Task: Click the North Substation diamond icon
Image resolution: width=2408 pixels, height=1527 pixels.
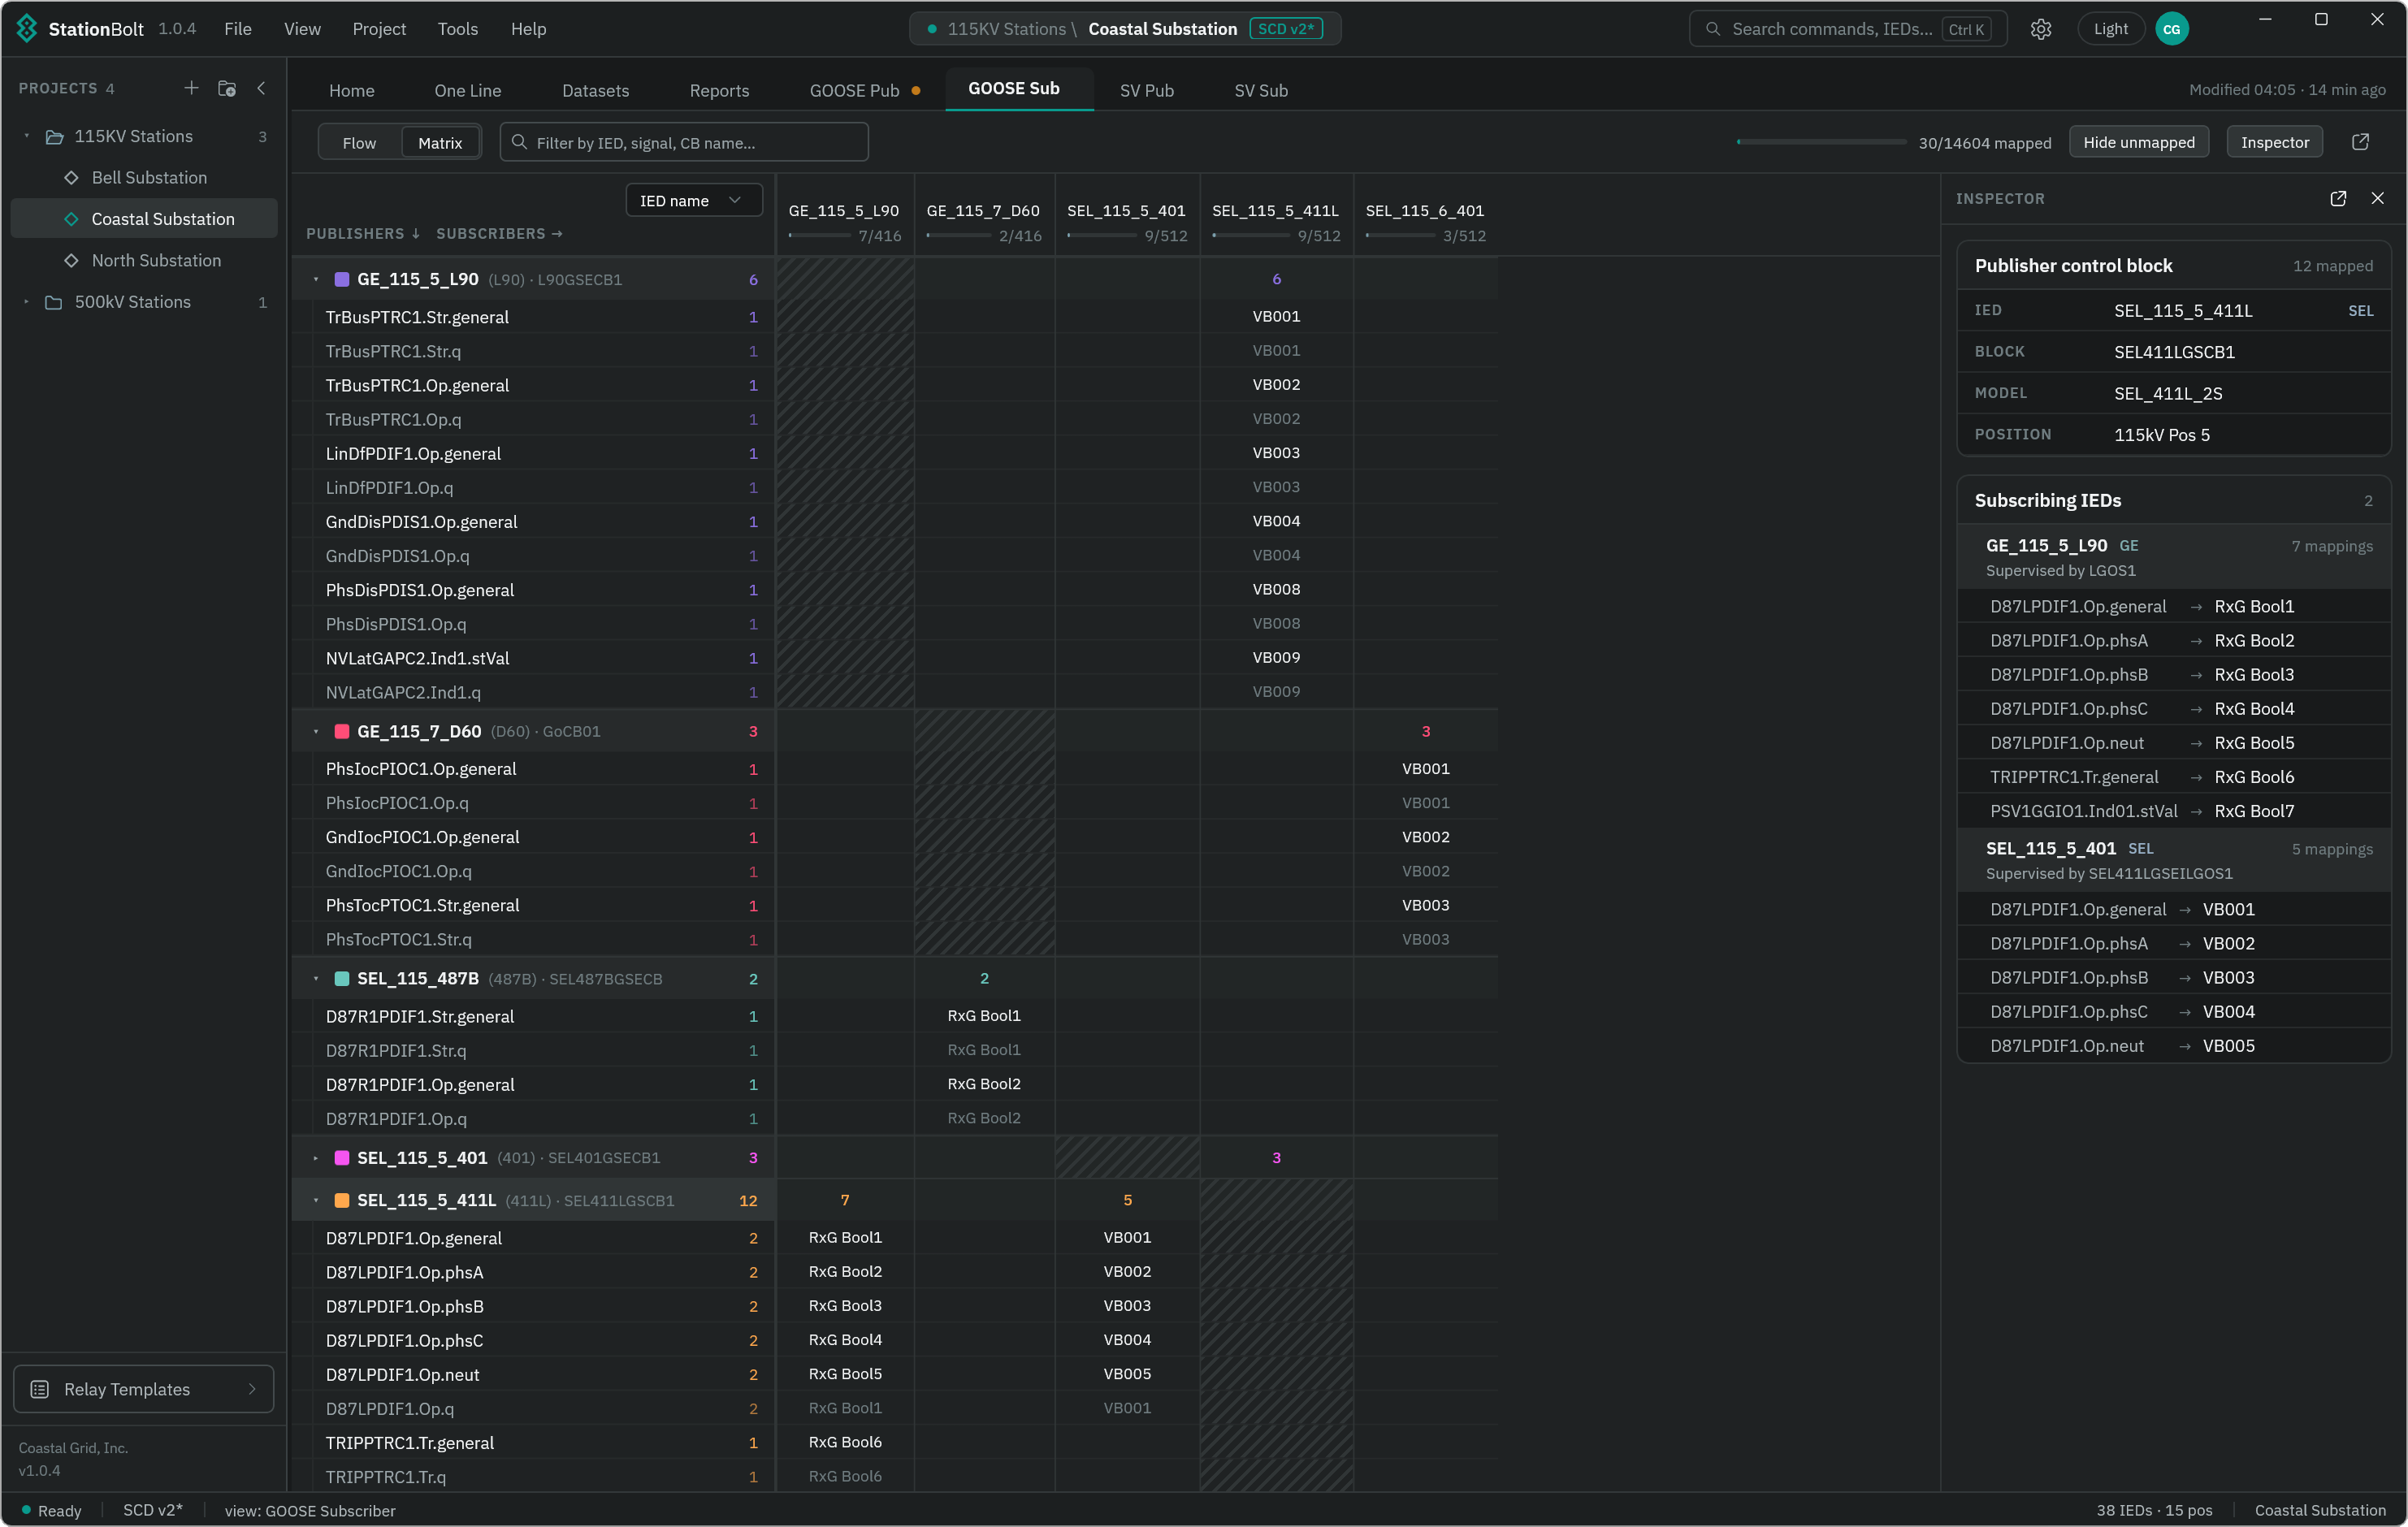Action: coord(71,260)
